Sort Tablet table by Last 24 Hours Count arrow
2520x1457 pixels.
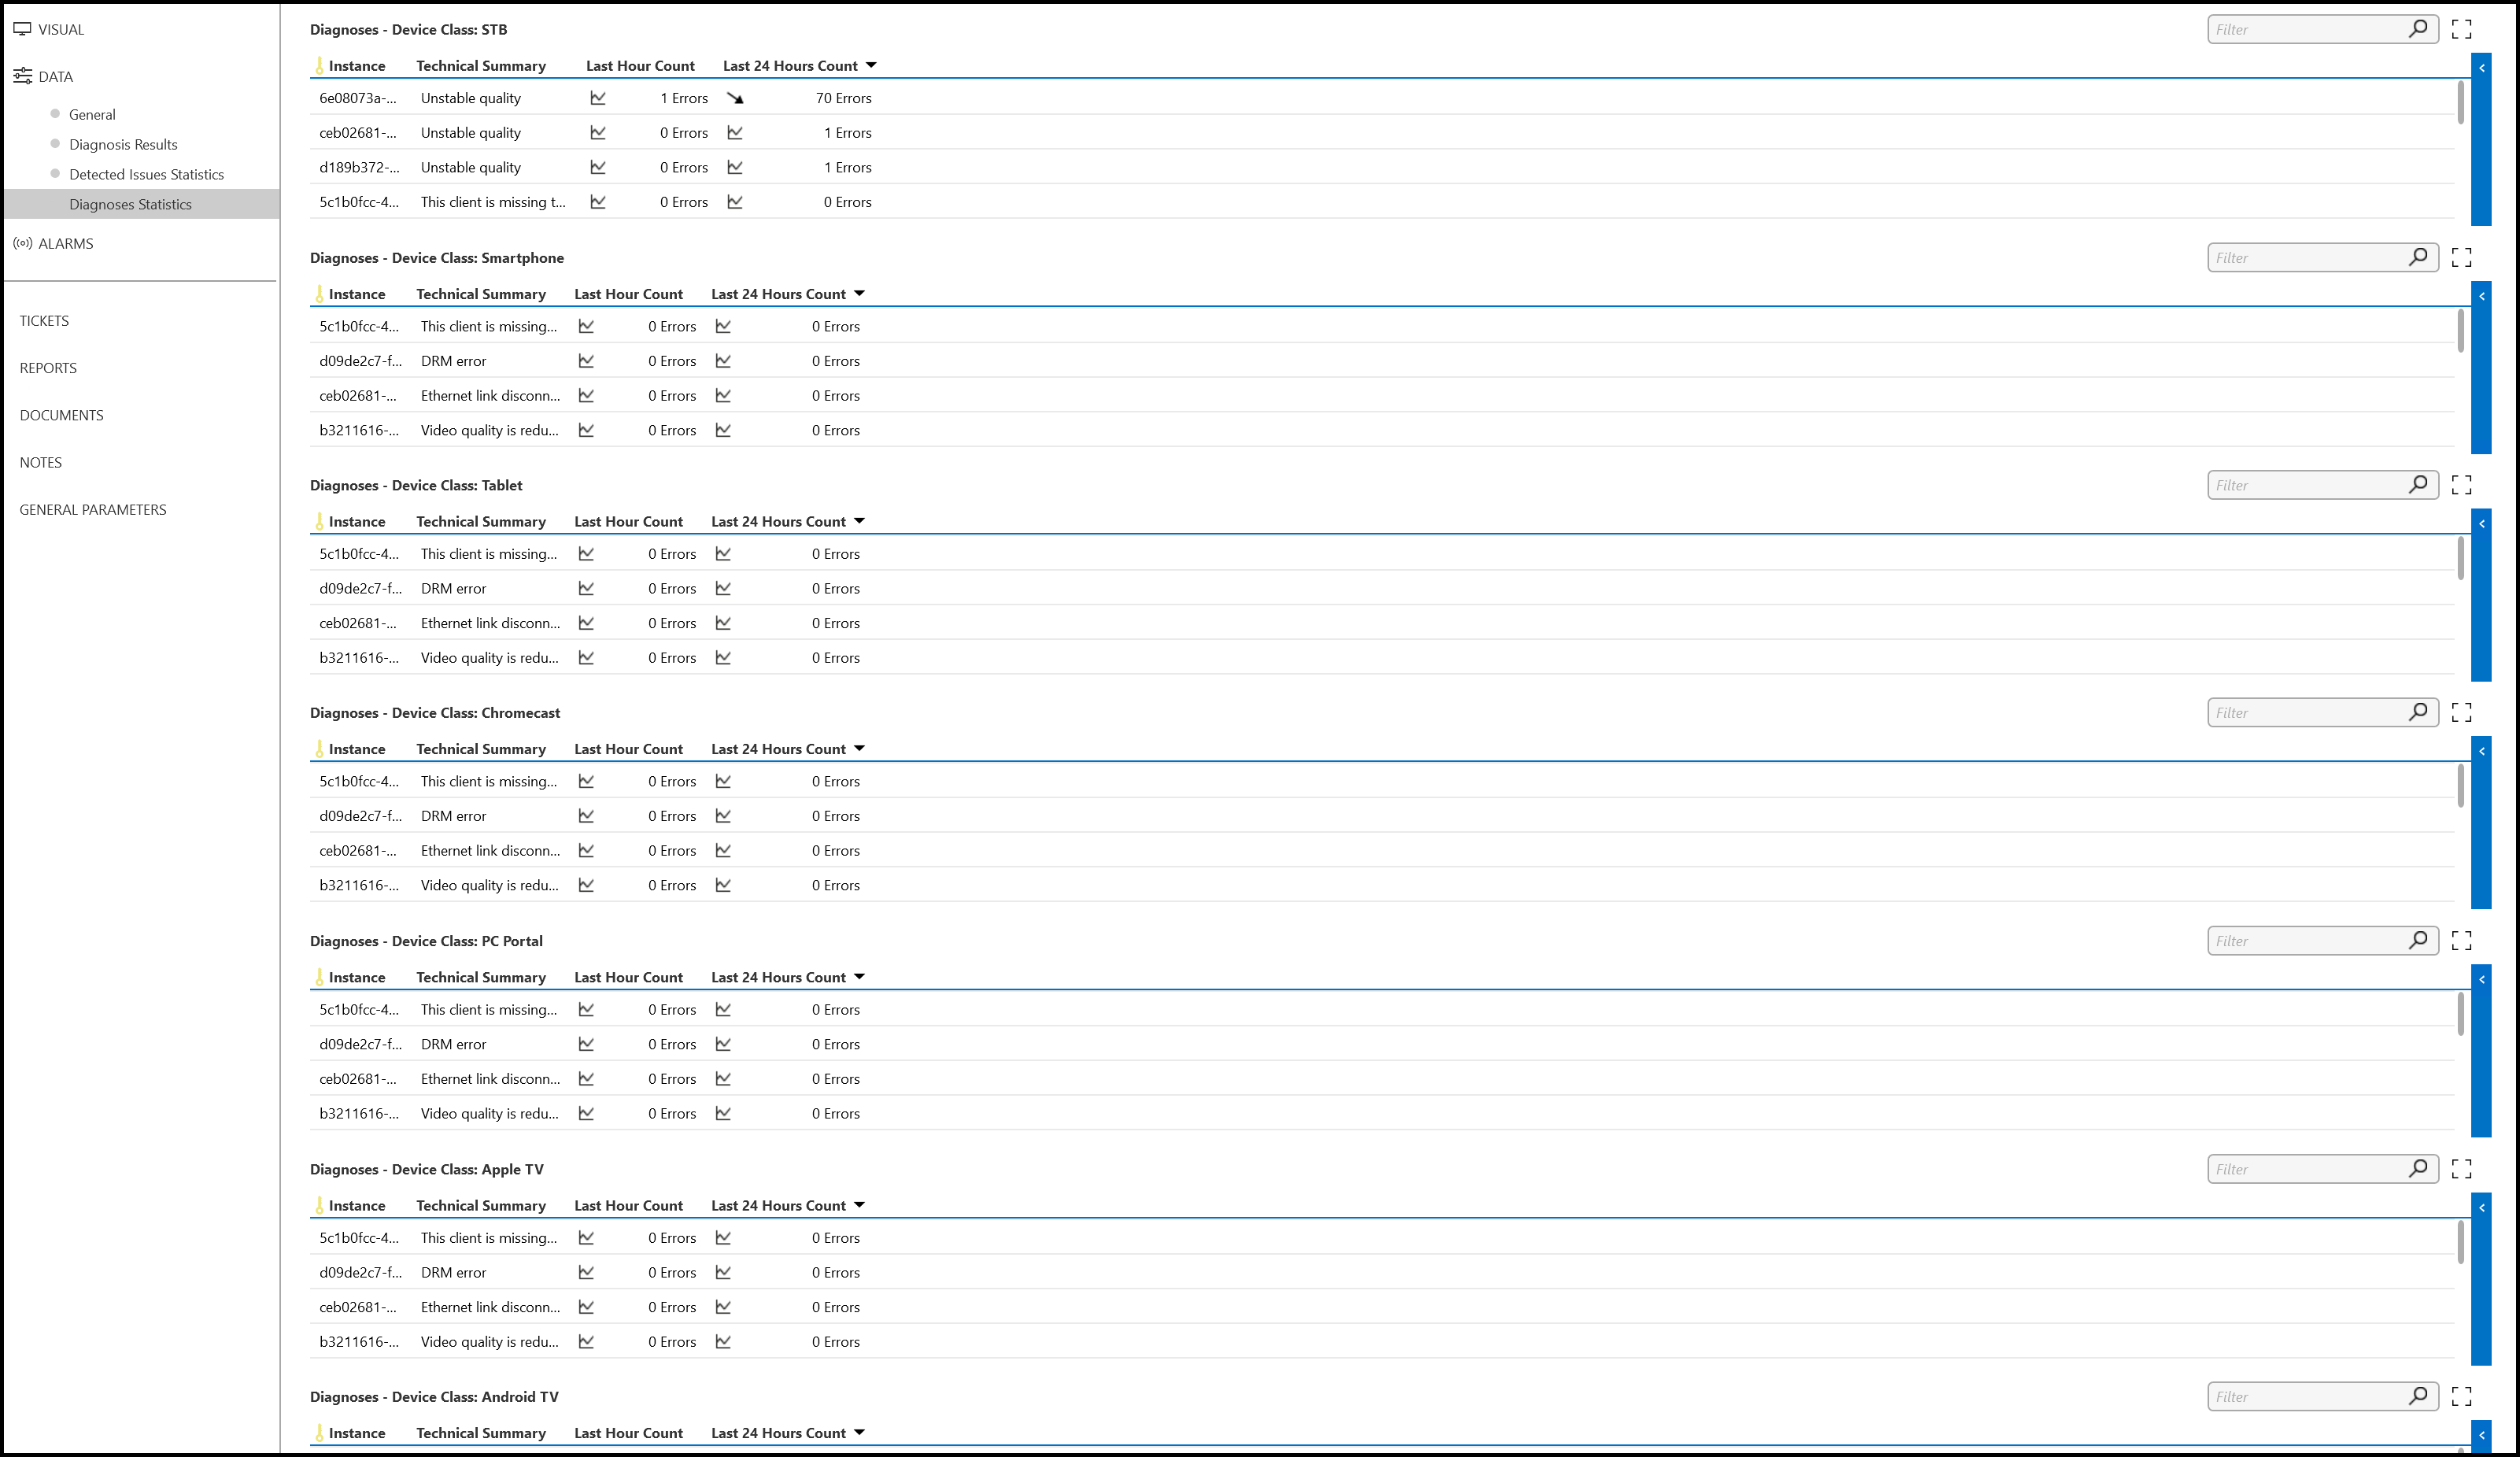click(859, 521)
